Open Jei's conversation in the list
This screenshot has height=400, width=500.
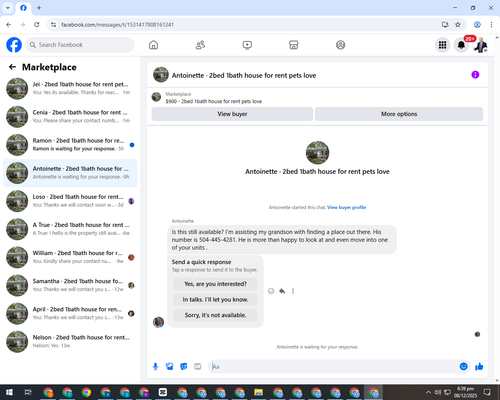coord(70,88)
